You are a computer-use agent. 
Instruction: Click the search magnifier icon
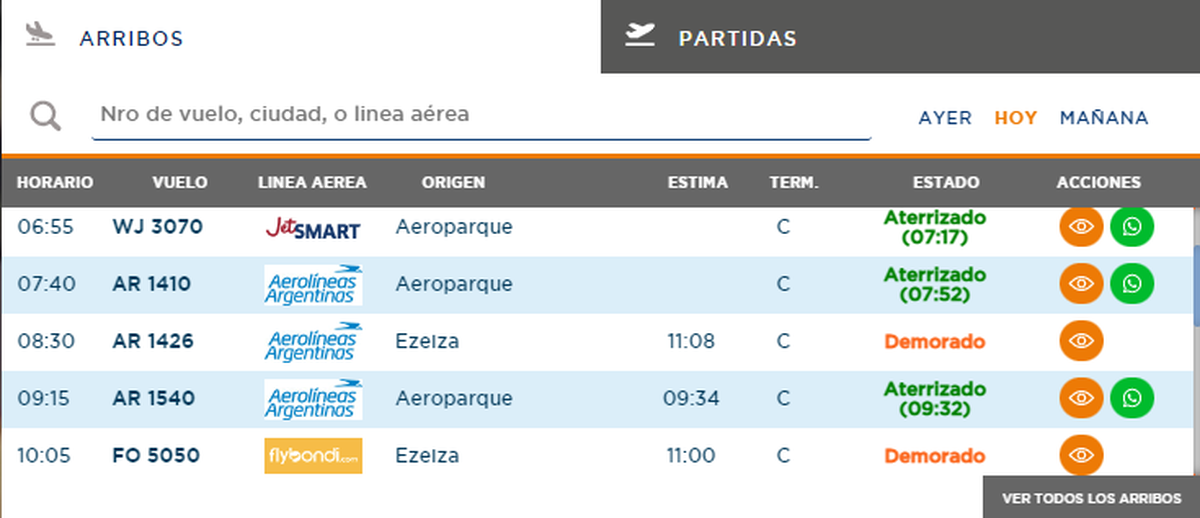click(45, 116)
